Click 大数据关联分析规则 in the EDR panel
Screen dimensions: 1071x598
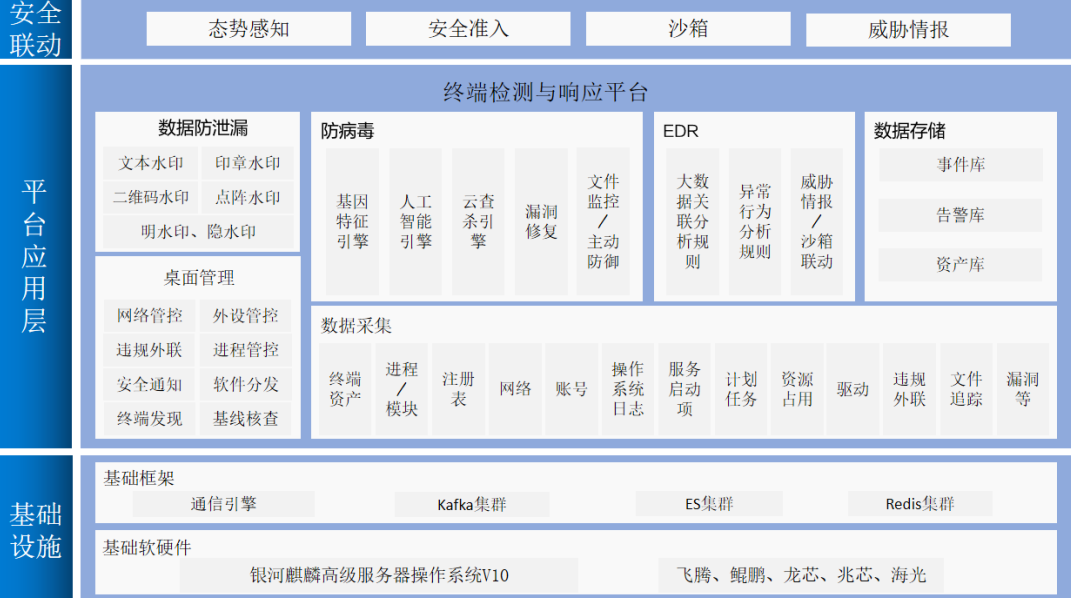pos(693,221)
